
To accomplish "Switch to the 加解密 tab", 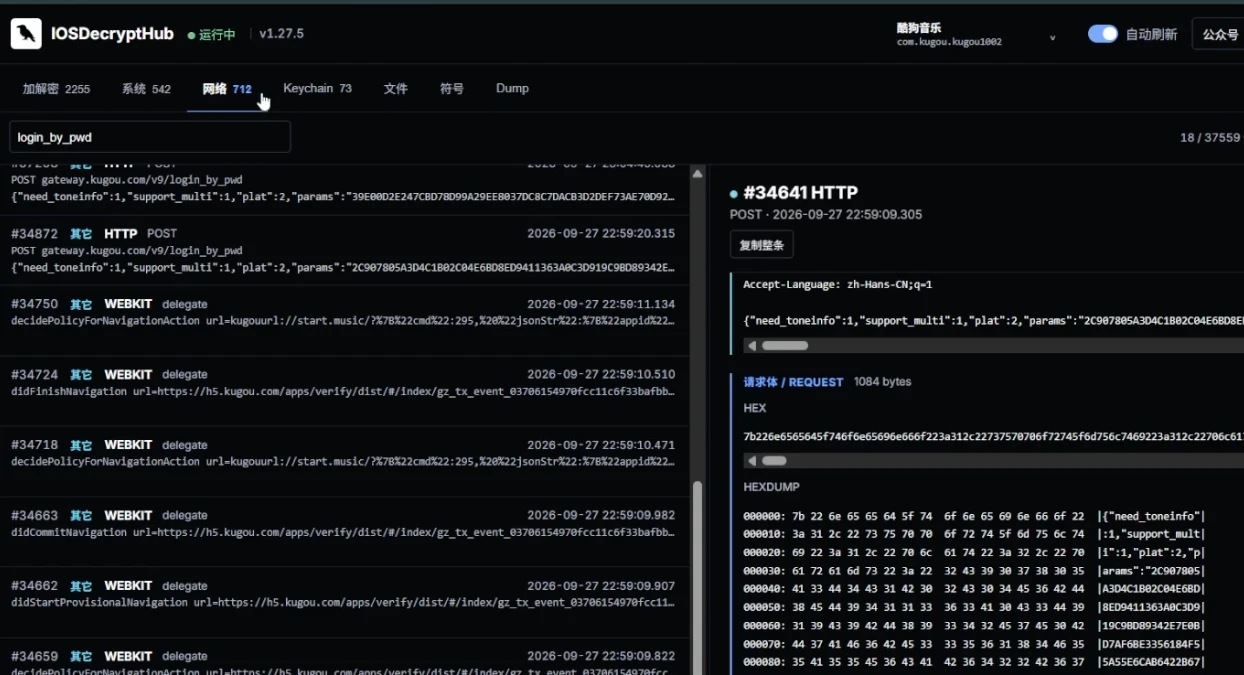I will pyautogui.click(x=56, y=89).
